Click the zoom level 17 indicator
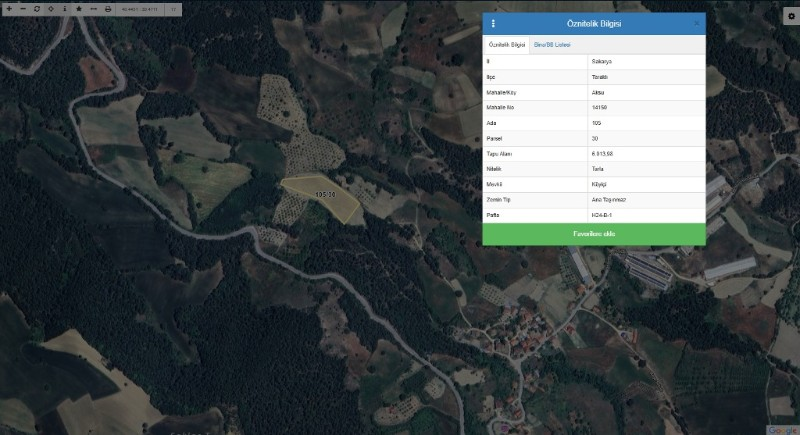 (173, 8)
